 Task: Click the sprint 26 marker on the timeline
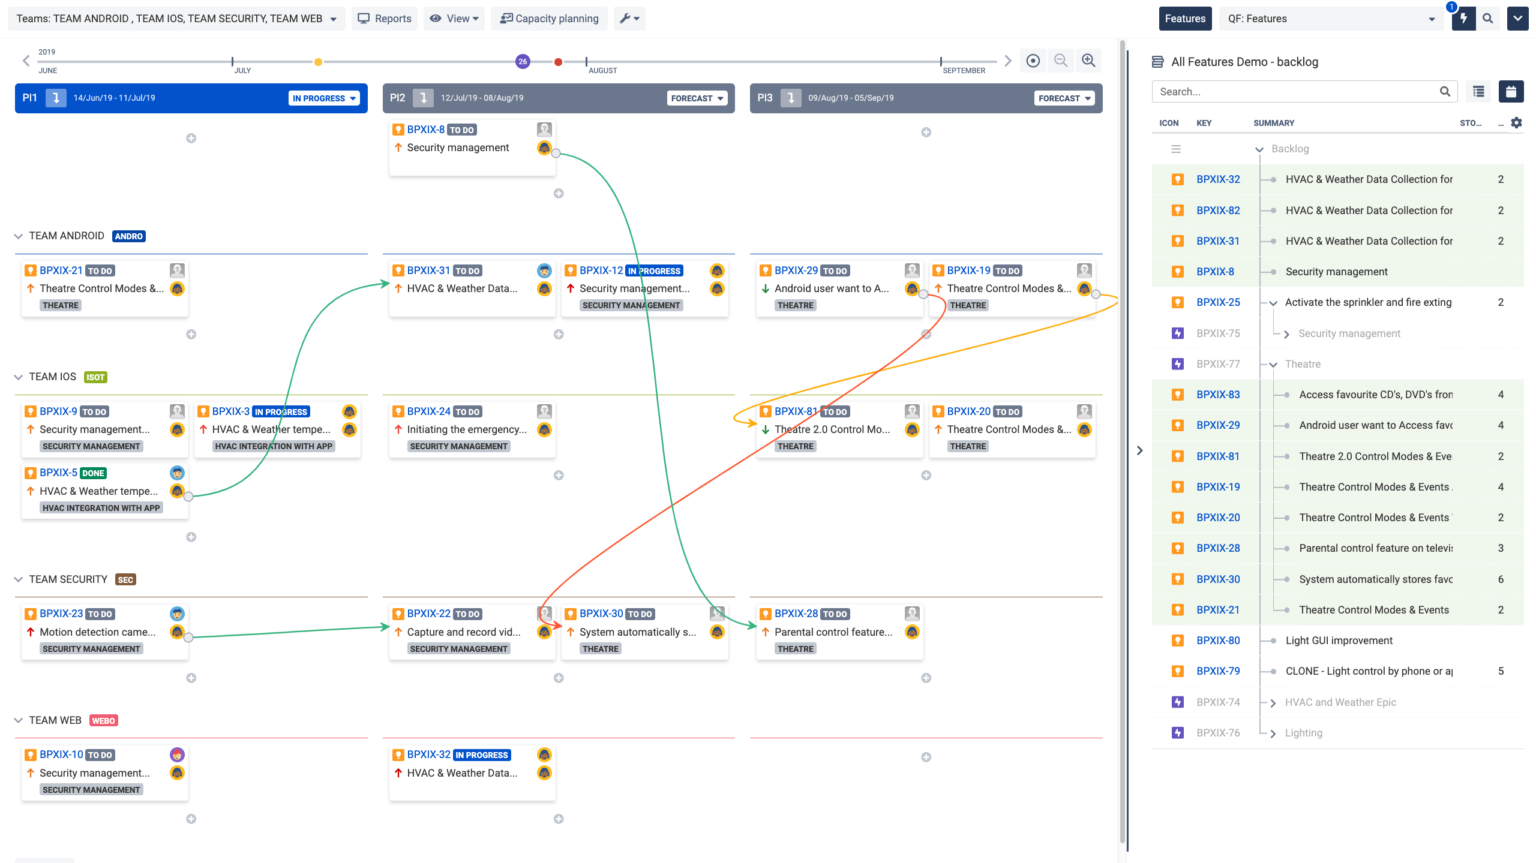522,60
